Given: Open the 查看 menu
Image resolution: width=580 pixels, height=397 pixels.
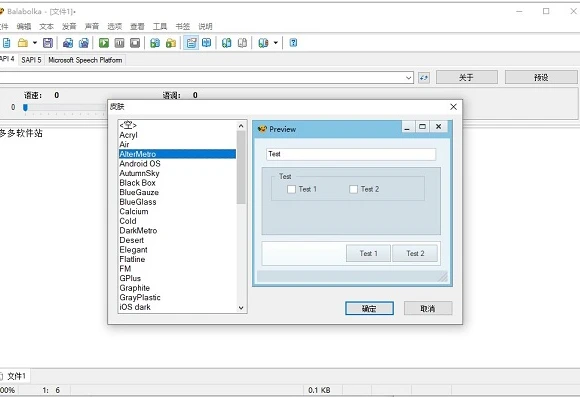Looking at the screenshot, I should point(137,26).
